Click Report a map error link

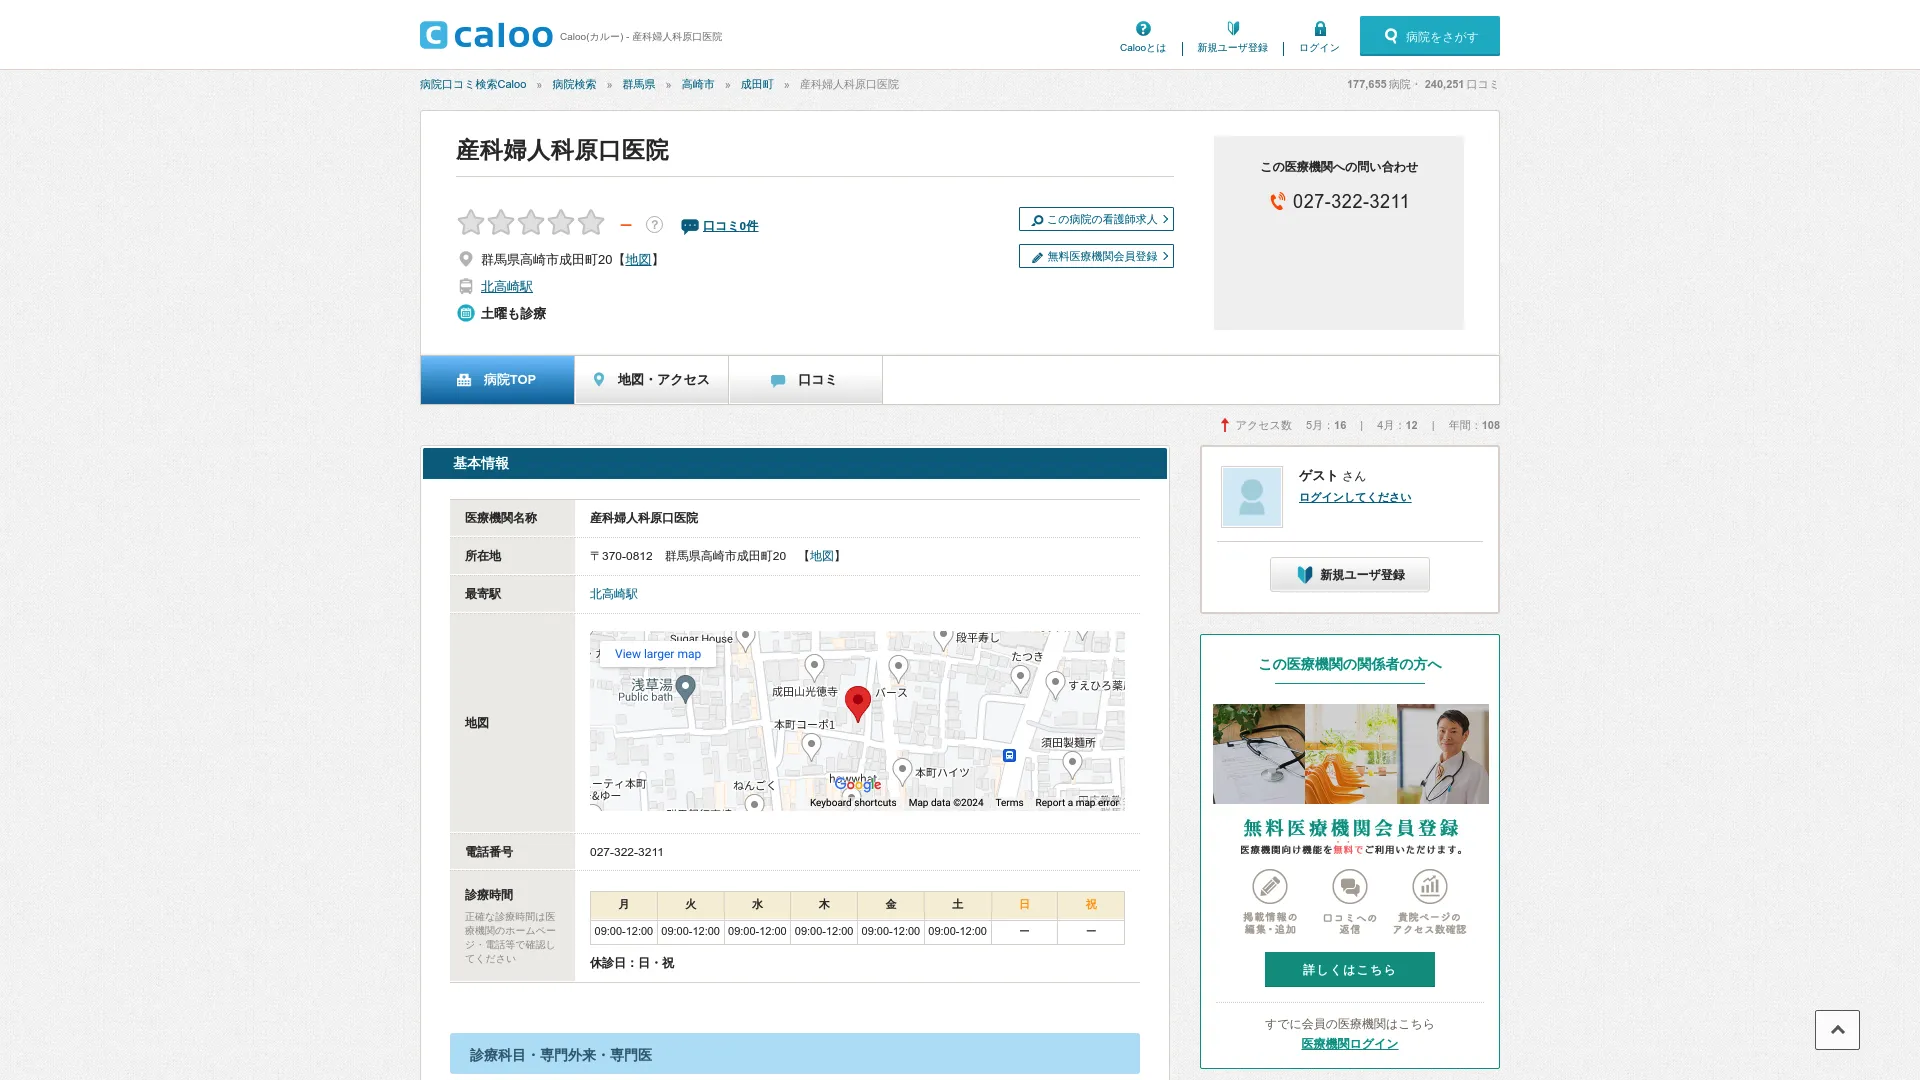point(1077,803)
